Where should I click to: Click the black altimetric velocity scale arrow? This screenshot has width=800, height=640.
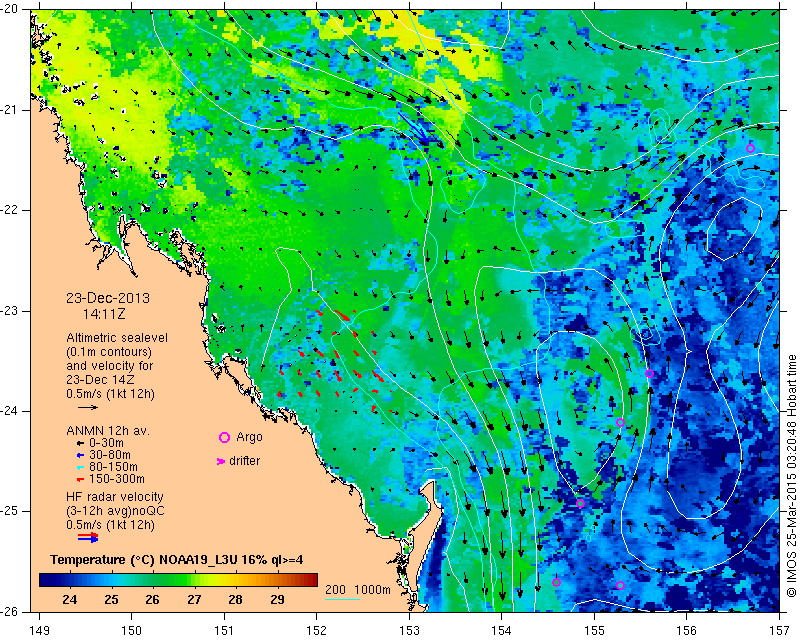pyautogui.click(x=88, y=407)
